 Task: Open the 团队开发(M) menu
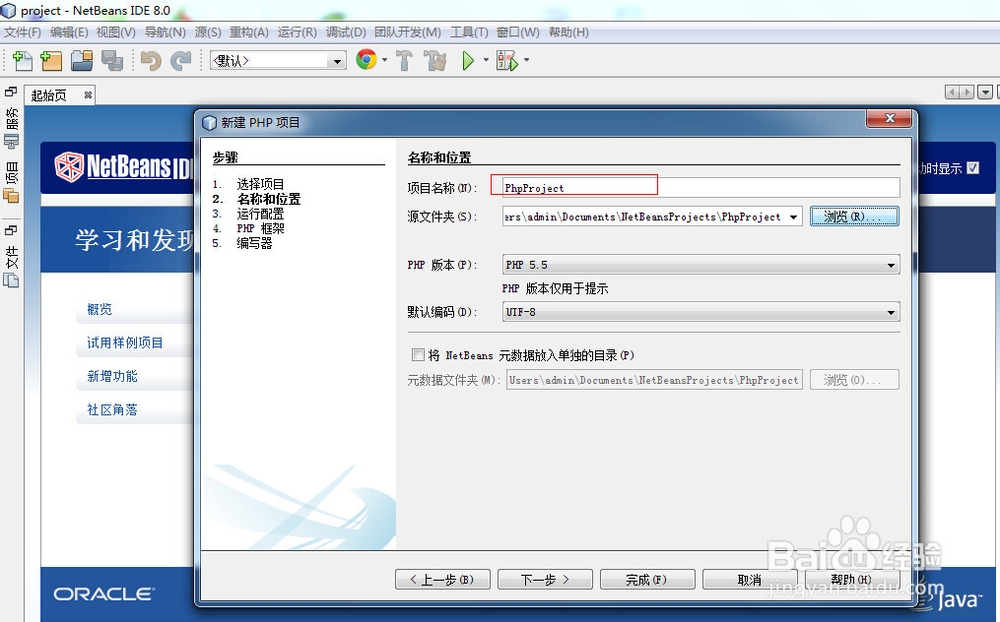tap(408, 32)
